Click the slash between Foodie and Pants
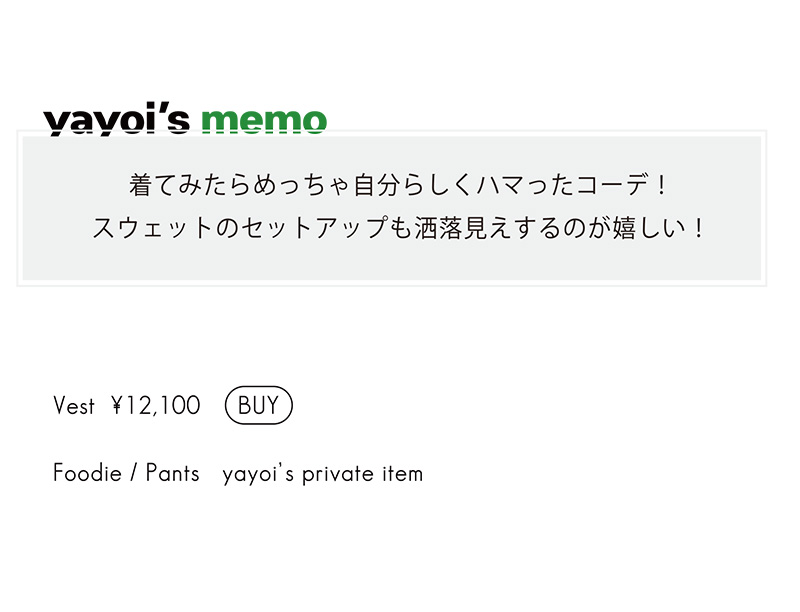This screenshot has width=800, height=612. coord(134,473)
